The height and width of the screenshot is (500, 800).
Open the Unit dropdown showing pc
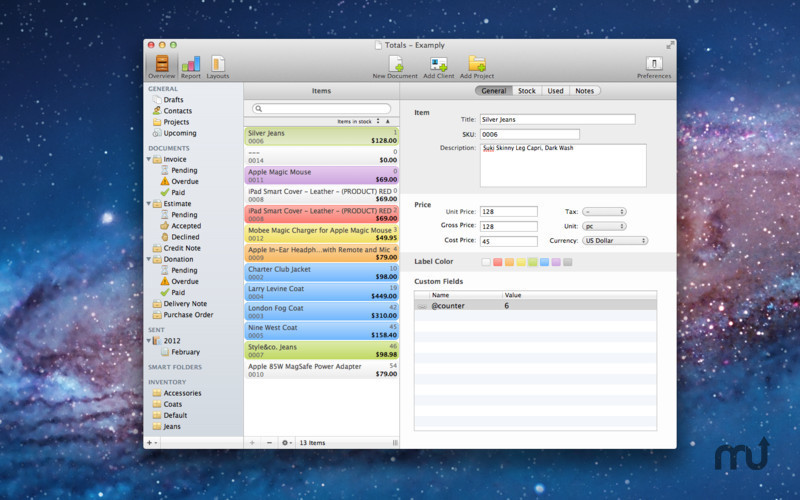tap(604, 226)
